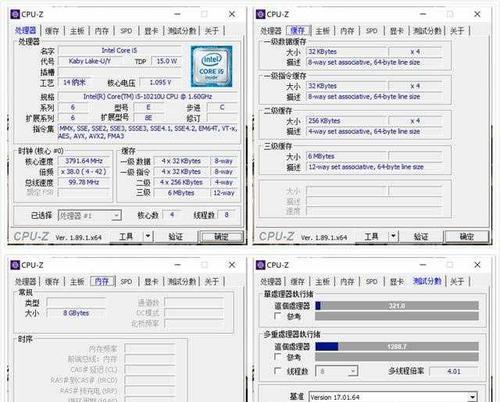Screen dimensions: 500x402
Task: Click 确定 button in the 处理器 window
Action: [x=221, y=237]
